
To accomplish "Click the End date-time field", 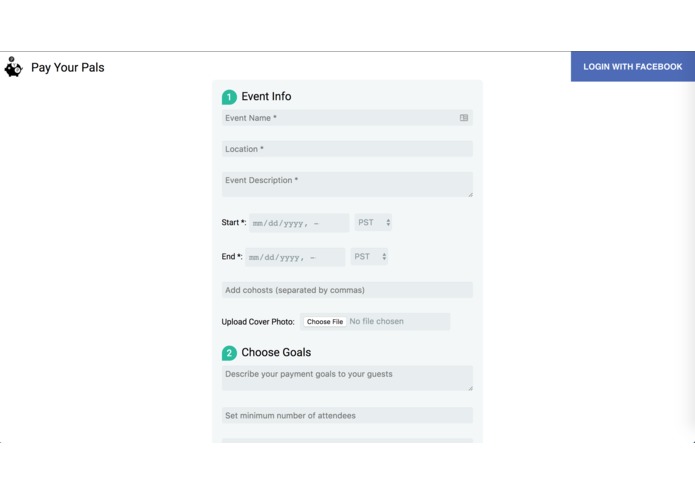I will click(x=295, y=257).
